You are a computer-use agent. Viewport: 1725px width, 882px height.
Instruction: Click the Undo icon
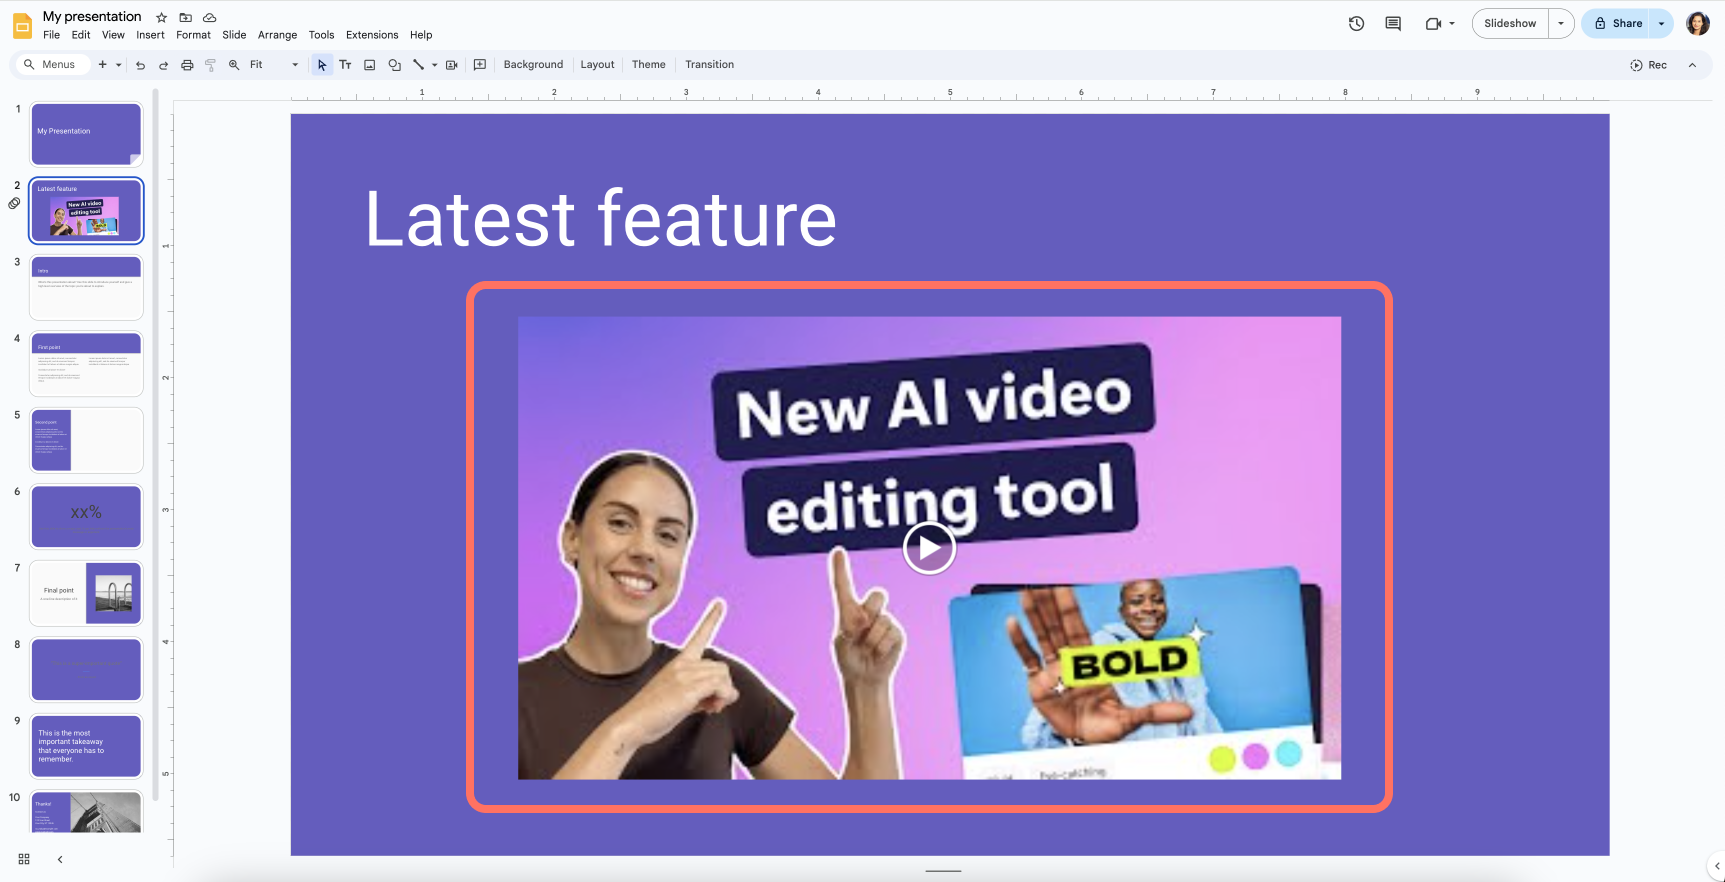coord(140,65)
